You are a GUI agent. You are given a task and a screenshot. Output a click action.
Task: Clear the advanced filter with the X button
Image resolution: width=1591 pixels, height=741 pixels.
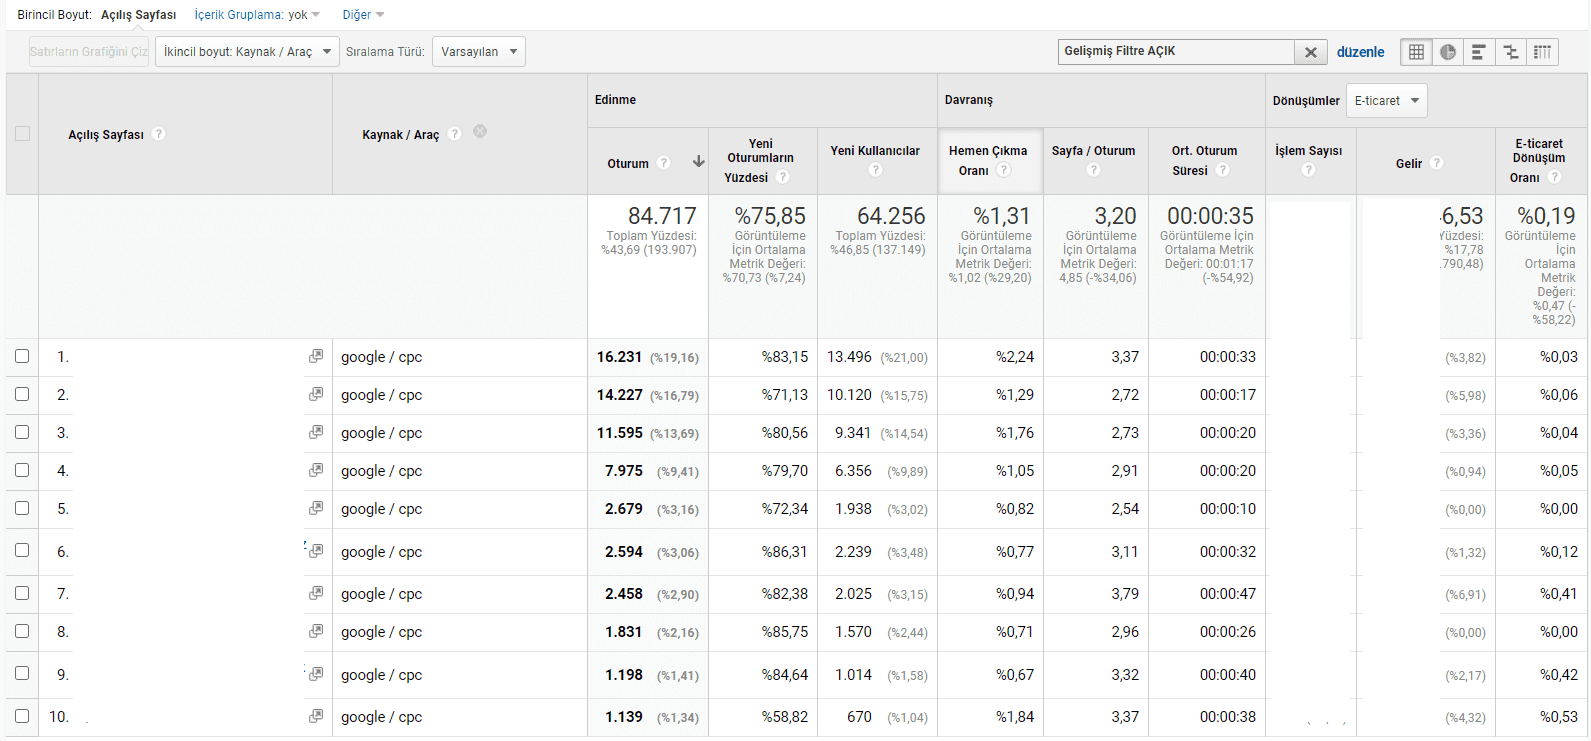pos(1310,52)
